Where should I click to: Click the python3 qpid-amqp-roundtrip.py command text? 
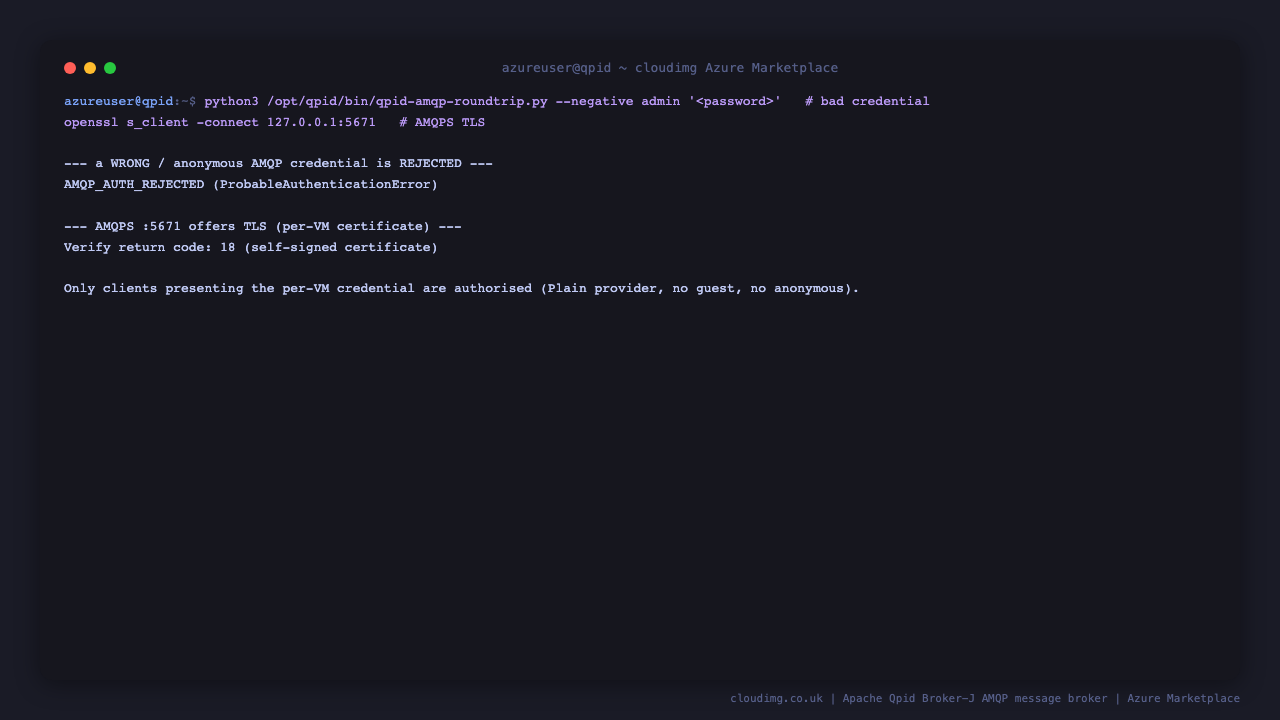(x=493, y=101)
